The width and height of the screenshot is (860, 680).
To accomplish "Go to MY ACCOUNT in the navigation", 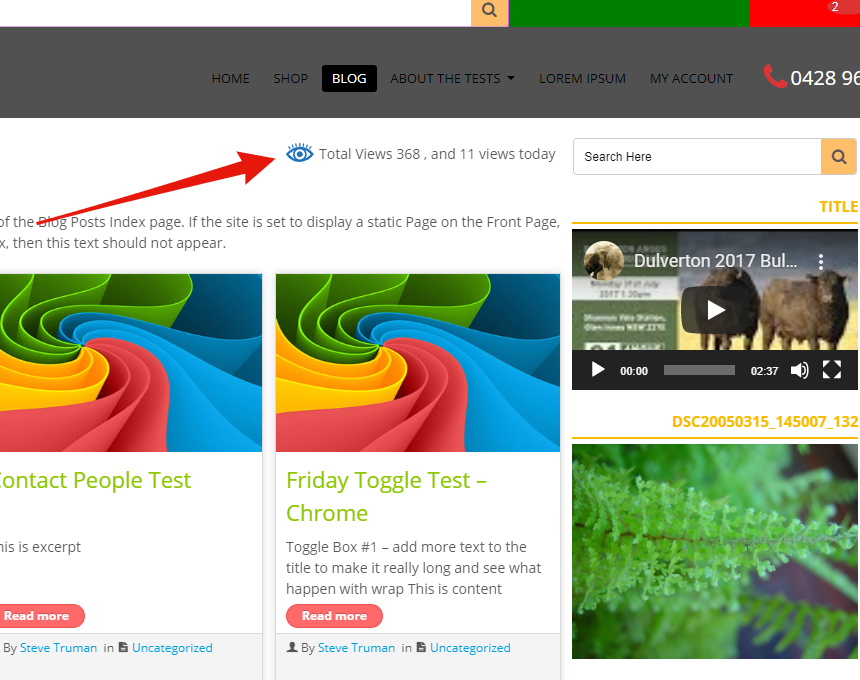I will pyautogui.click(x=691, y=78).
